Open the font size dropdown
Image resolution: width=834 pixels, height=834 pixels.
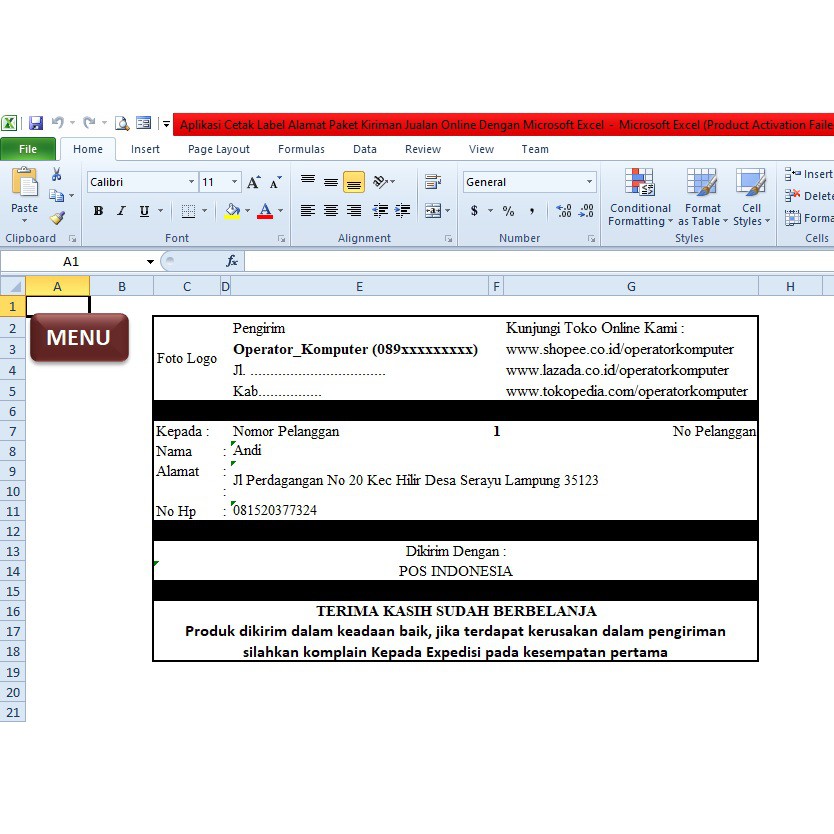pyautogui.click(x=234, y=182)
